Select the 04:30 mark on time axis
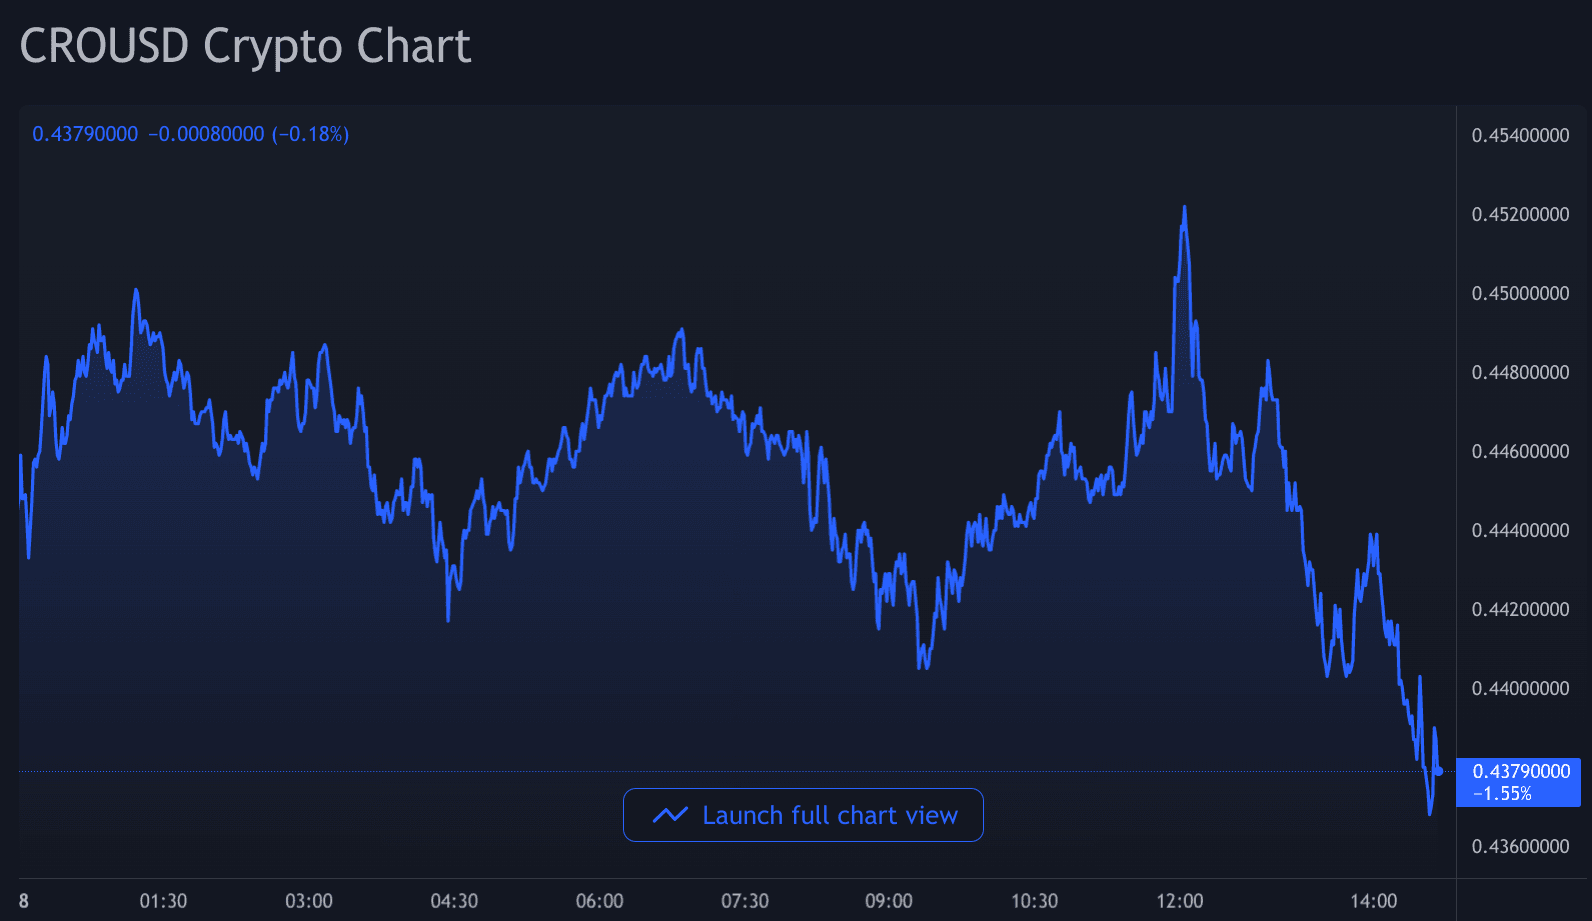The width and height of the screenshot is (1592, 921). (x=454, y=901)
